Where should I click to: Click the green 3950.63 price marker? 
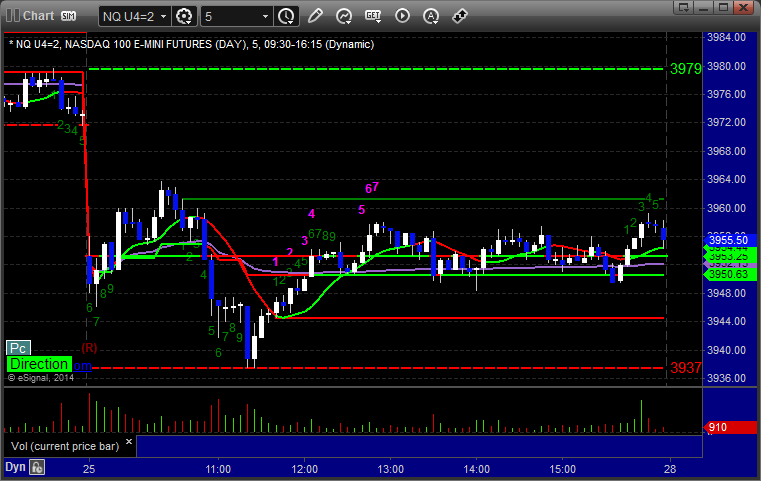(729, 274)
